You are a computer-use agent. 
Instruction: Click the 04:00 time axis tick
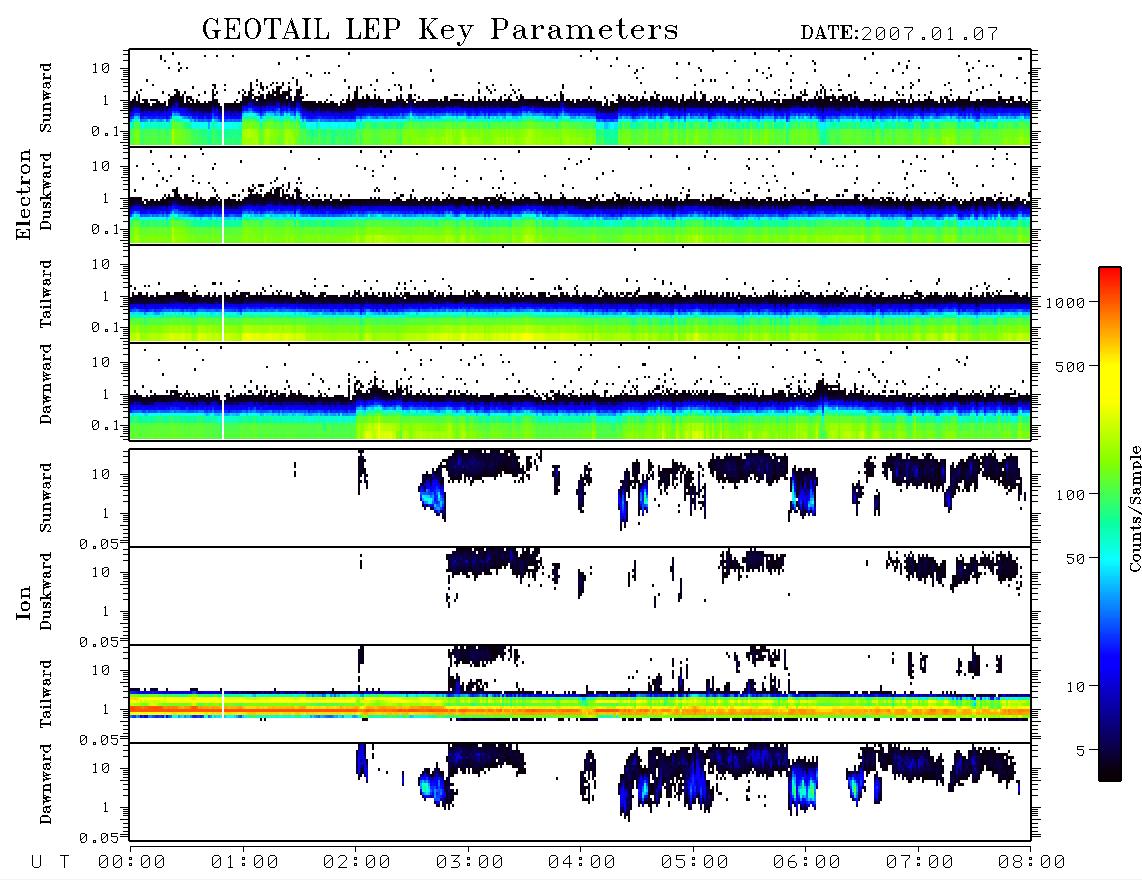coord(582,863)
